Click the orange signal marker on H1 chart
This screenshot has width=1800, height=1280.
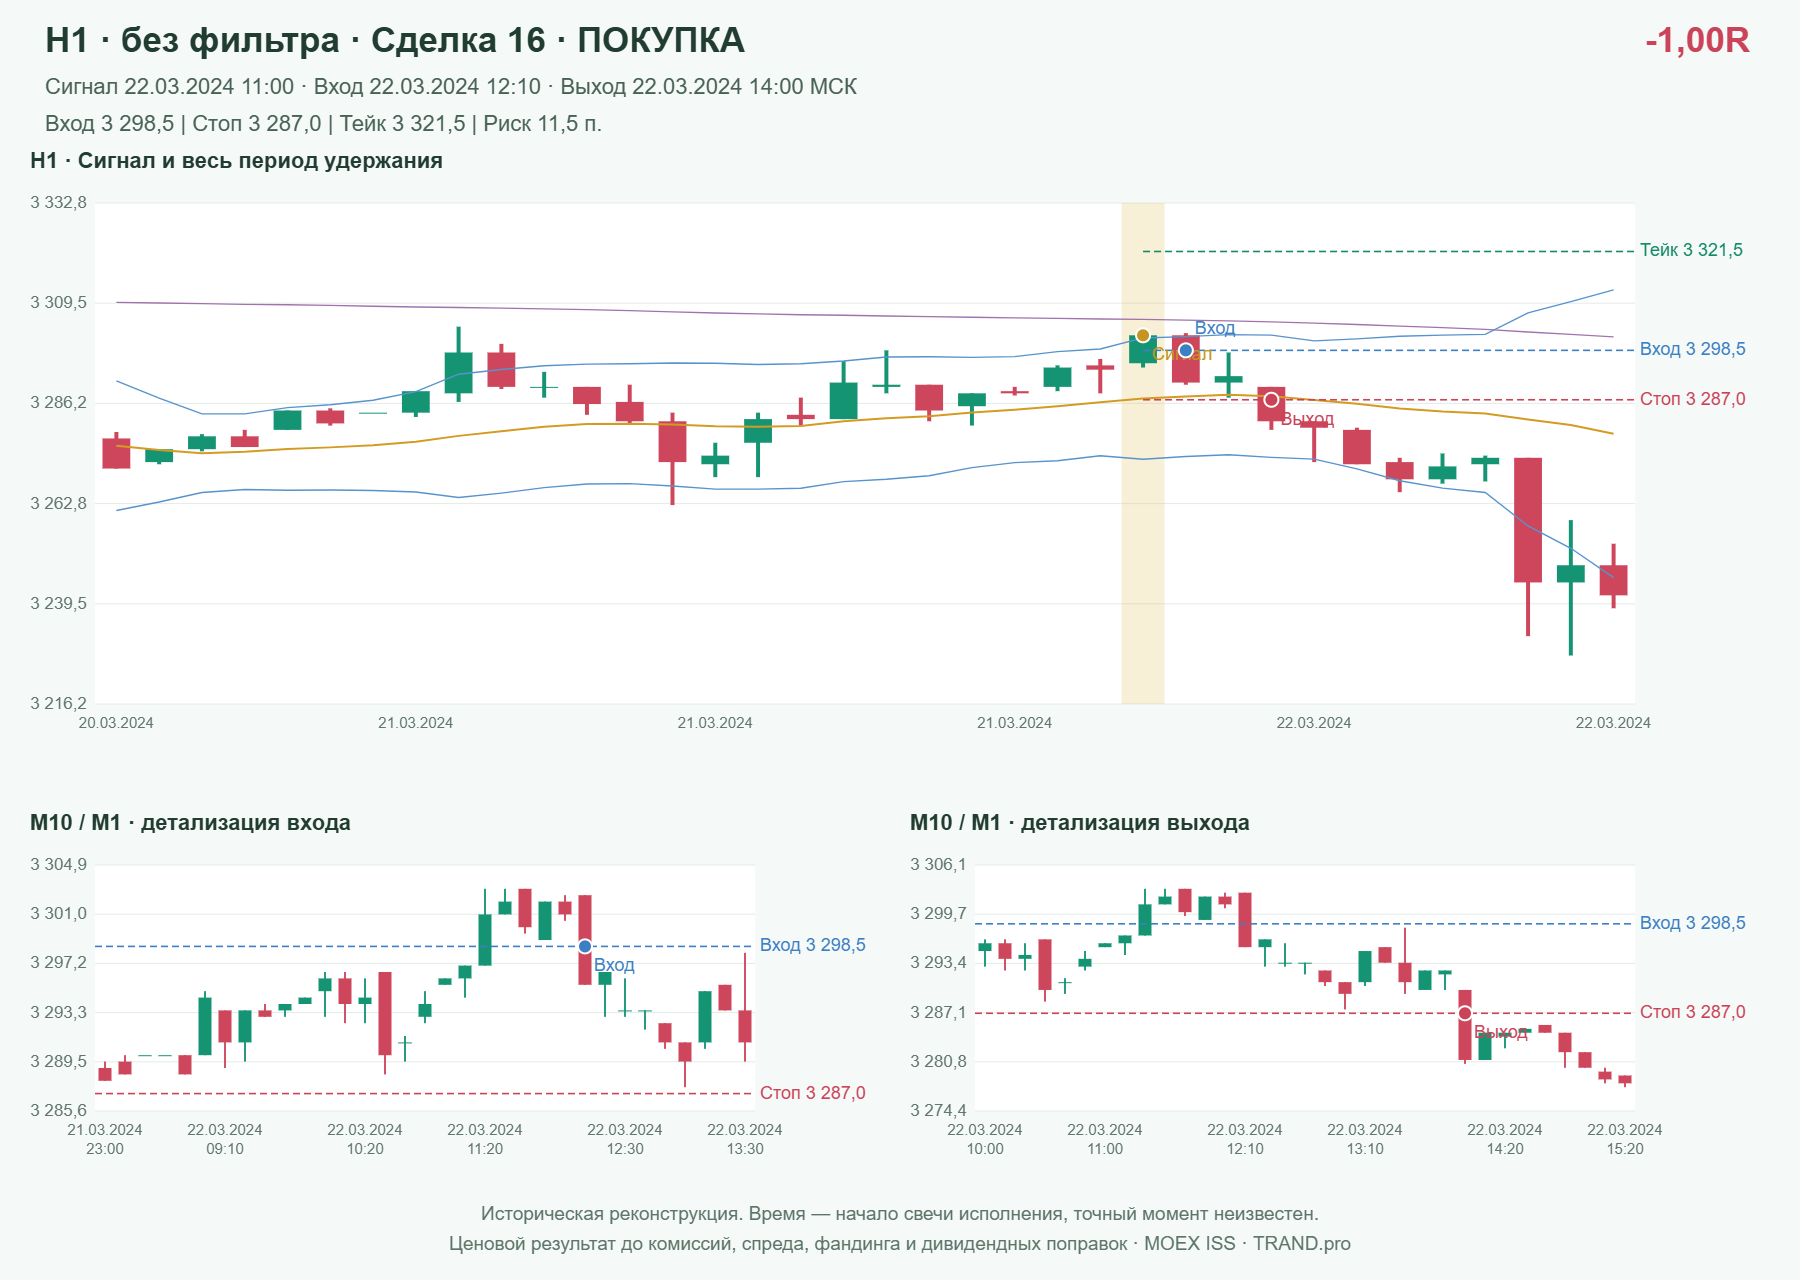click(1143, 335)
